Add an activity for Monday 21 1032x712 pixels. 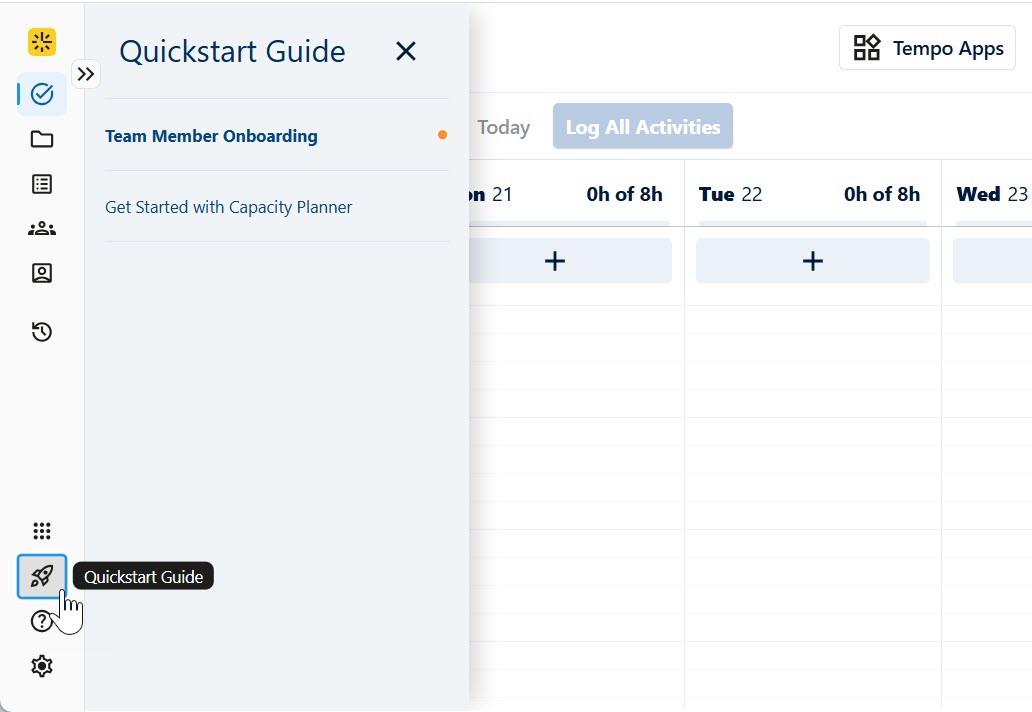(554, 260)
